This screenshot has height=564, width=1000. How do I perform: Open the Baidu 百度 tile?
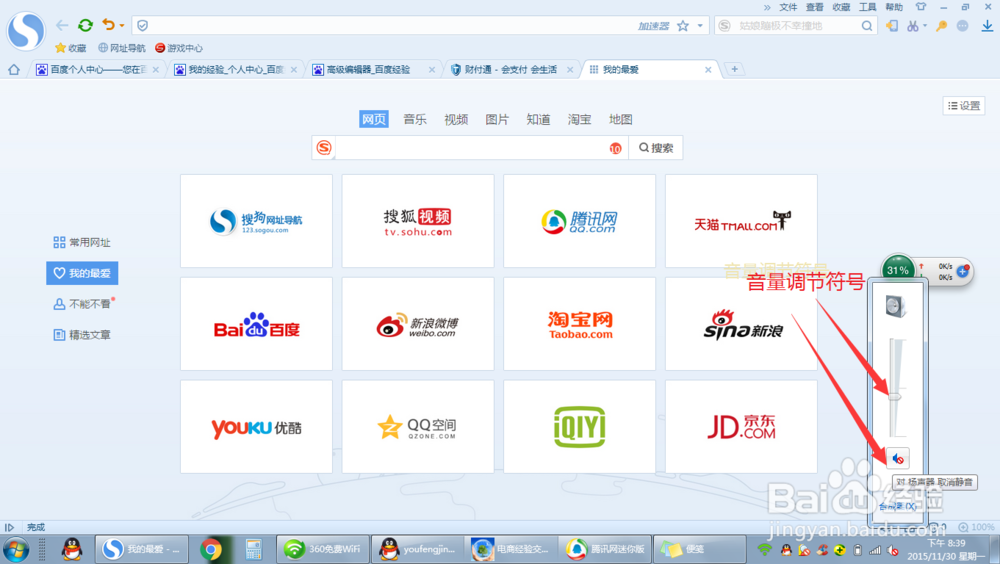pyautogui.click(x=256, y=324)
